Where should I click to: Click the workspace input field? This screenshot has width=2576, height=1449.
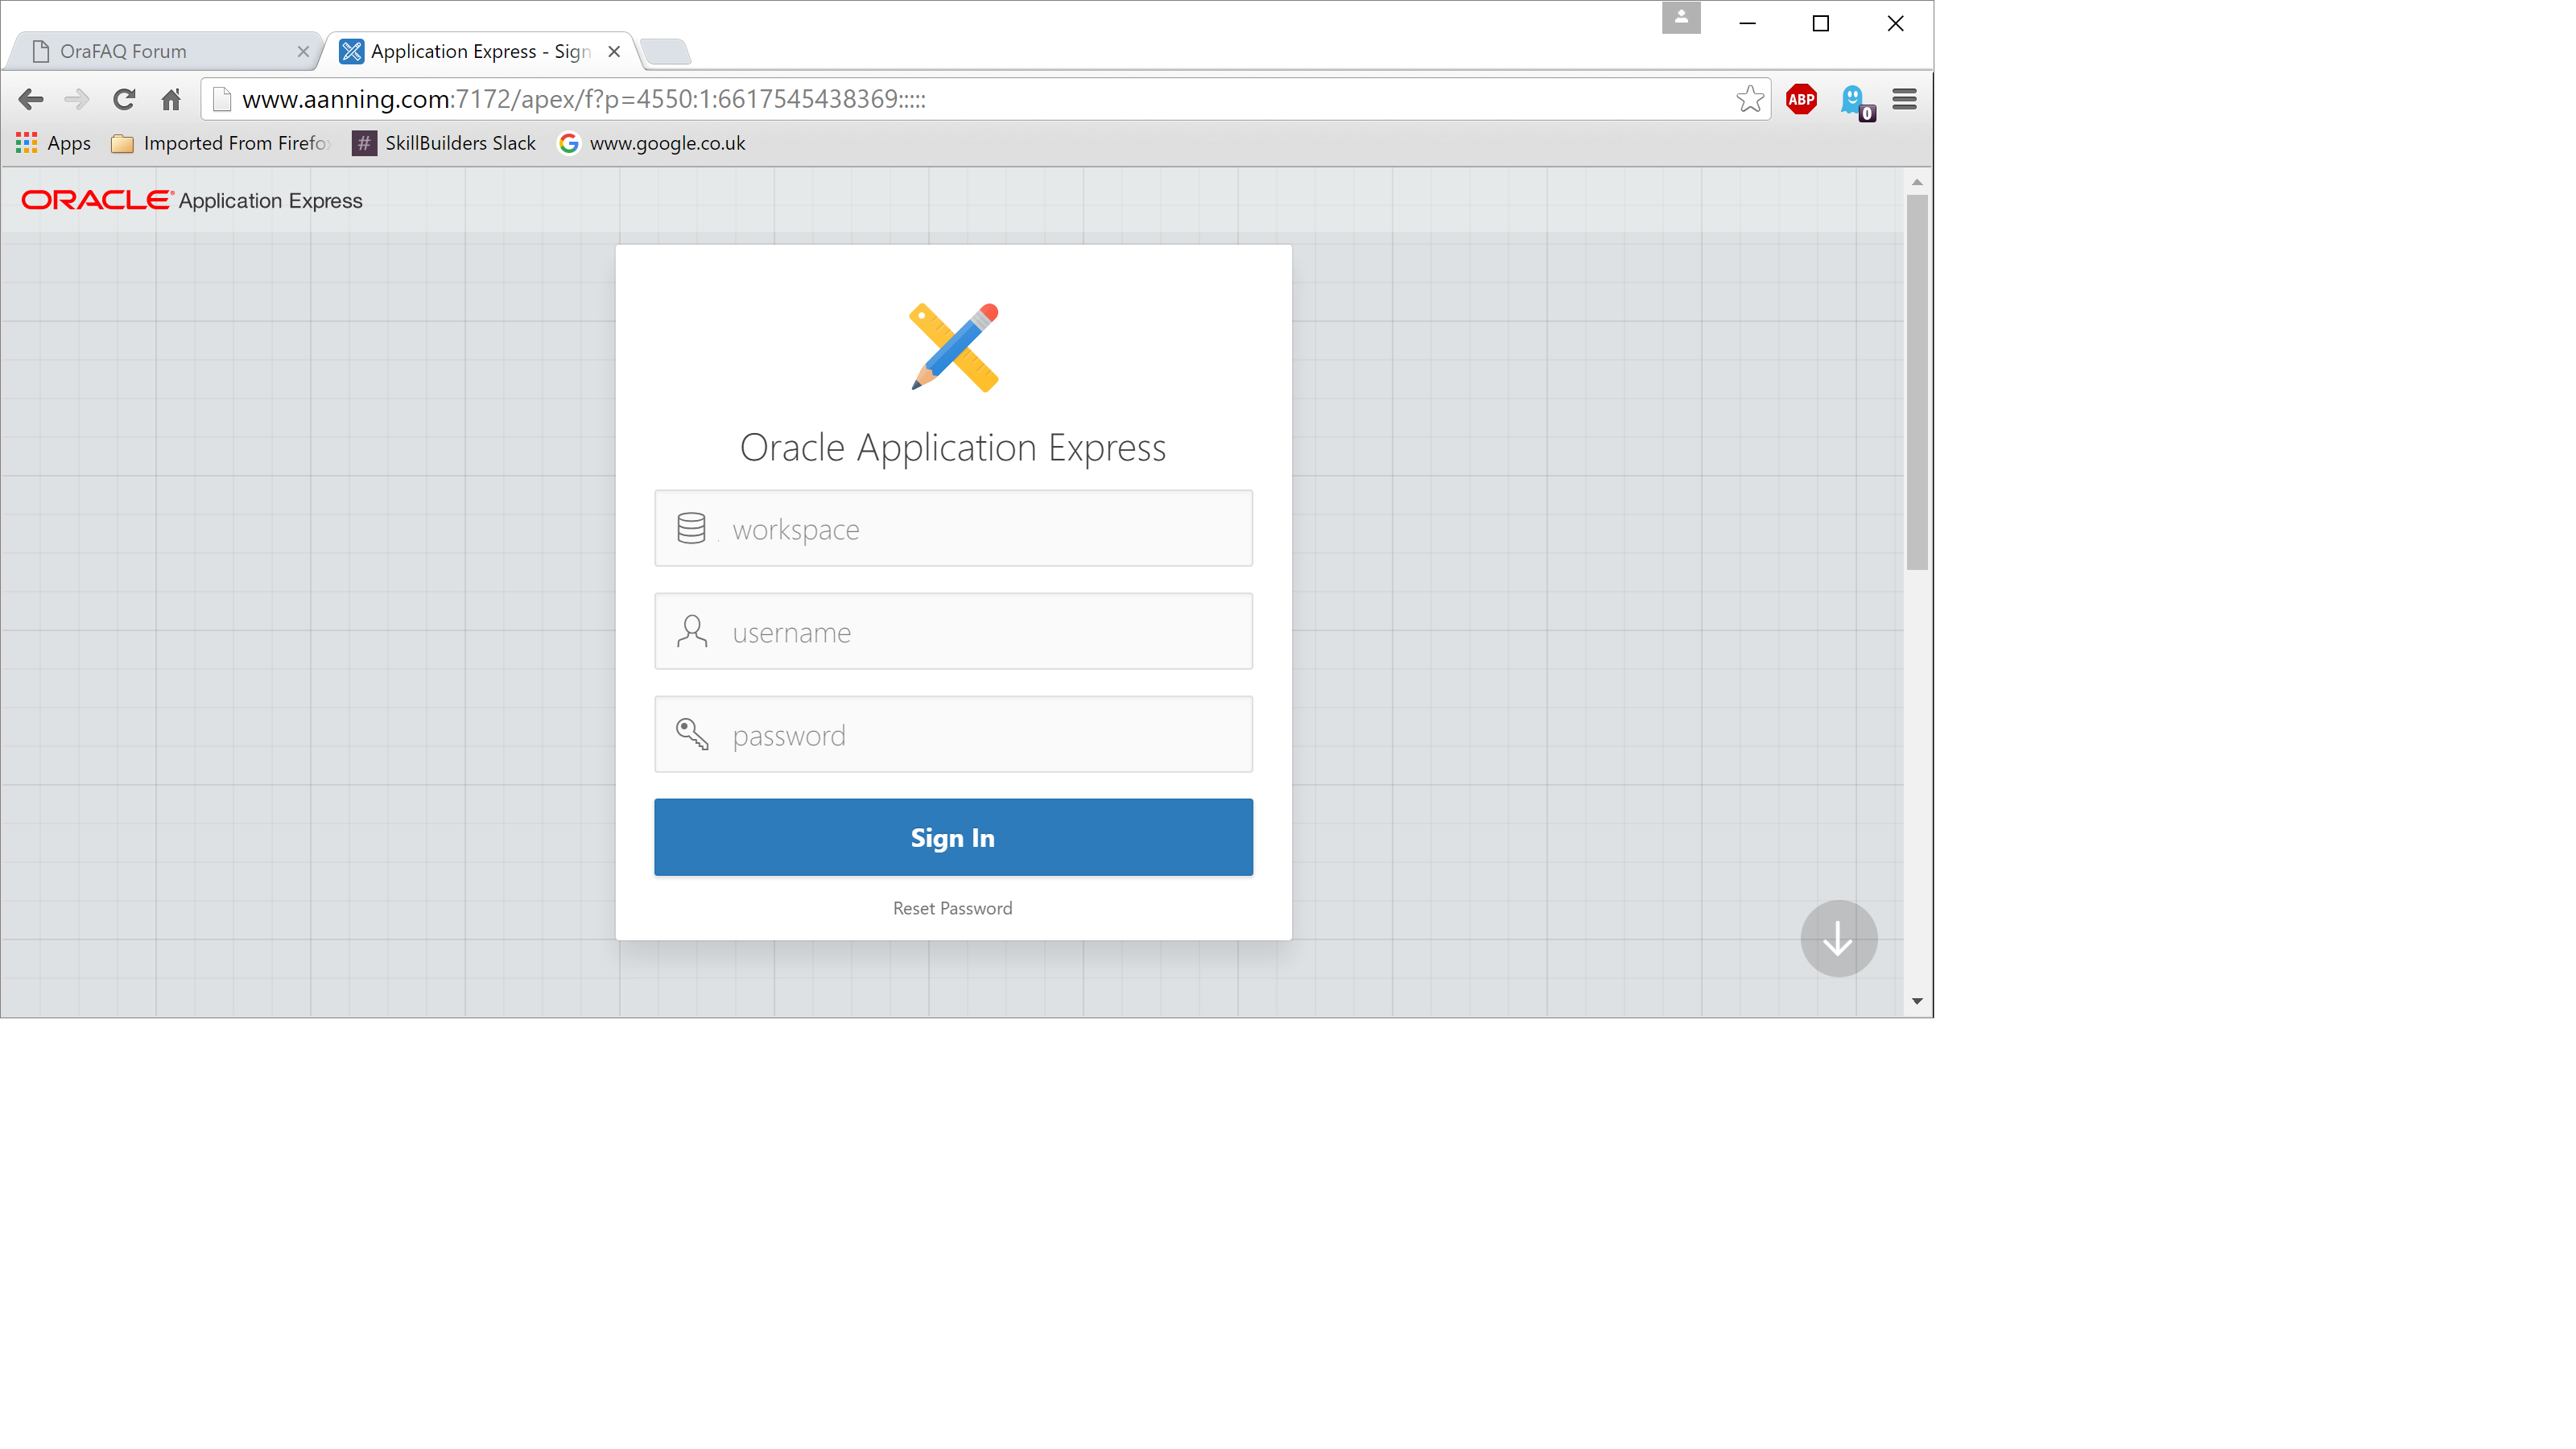coord(953,528)
